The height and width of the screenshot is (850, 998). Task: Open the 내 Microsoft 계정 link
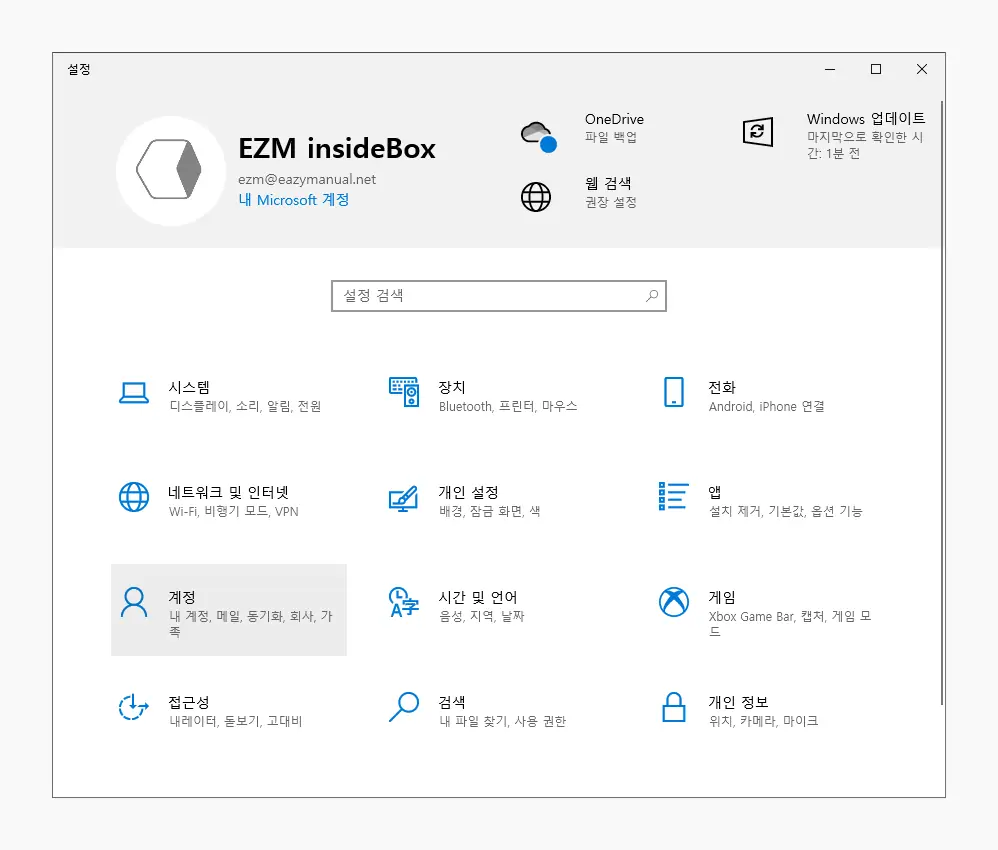coord(293,200)
